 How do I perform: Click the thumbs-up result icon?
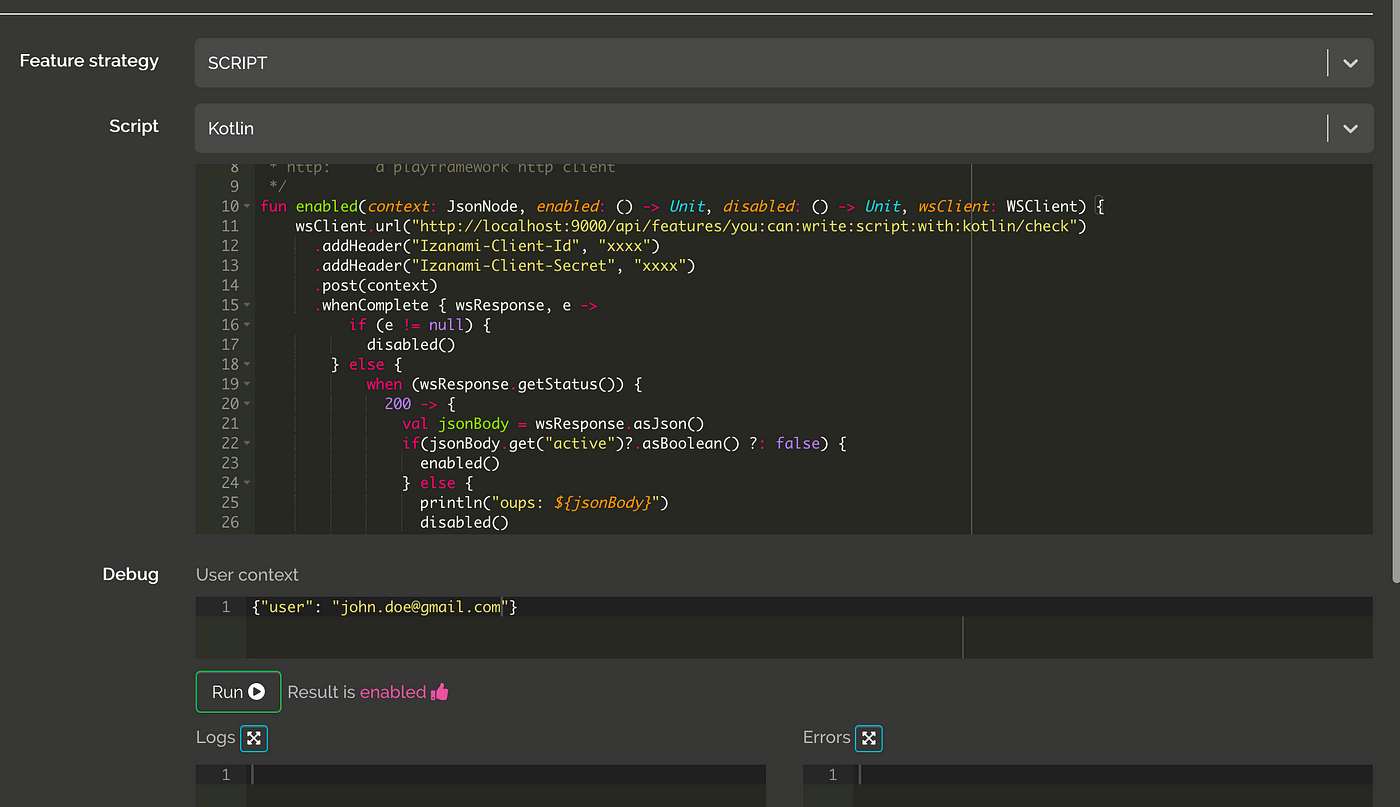coord(439,692)
